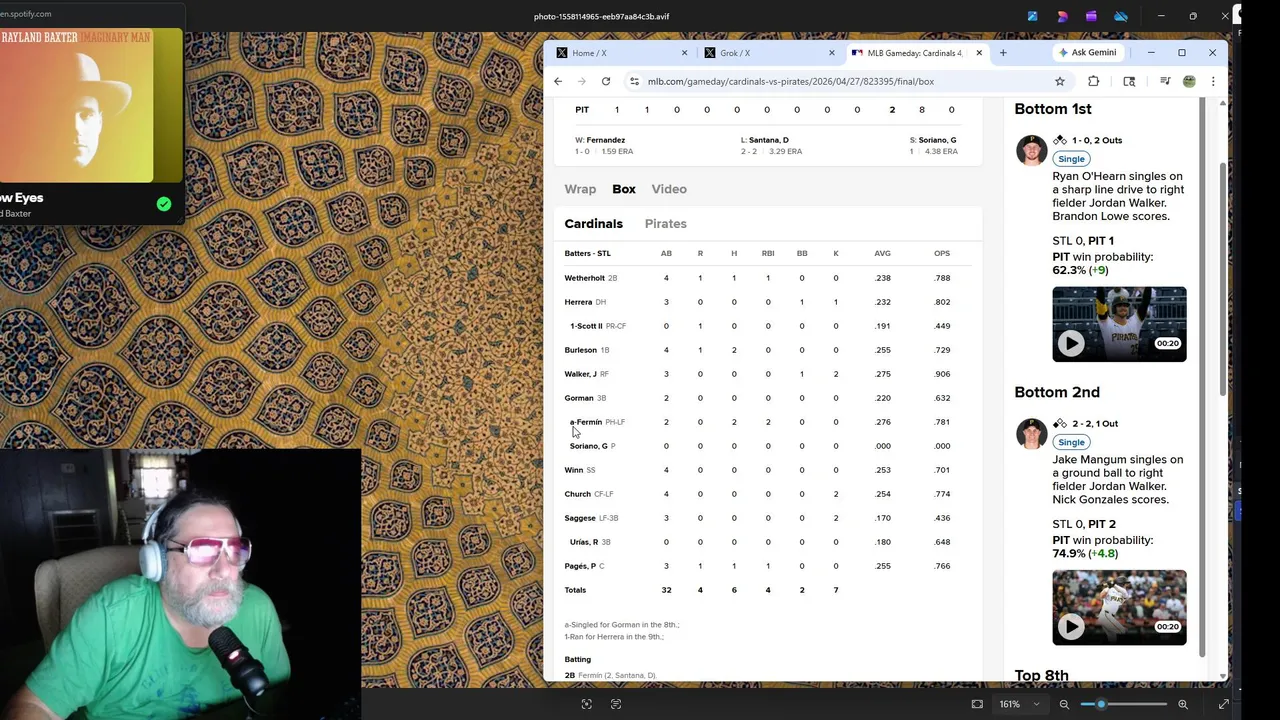Click the green saved checkmark in Spotify
1280x720 pixels.
pos(164,204)
